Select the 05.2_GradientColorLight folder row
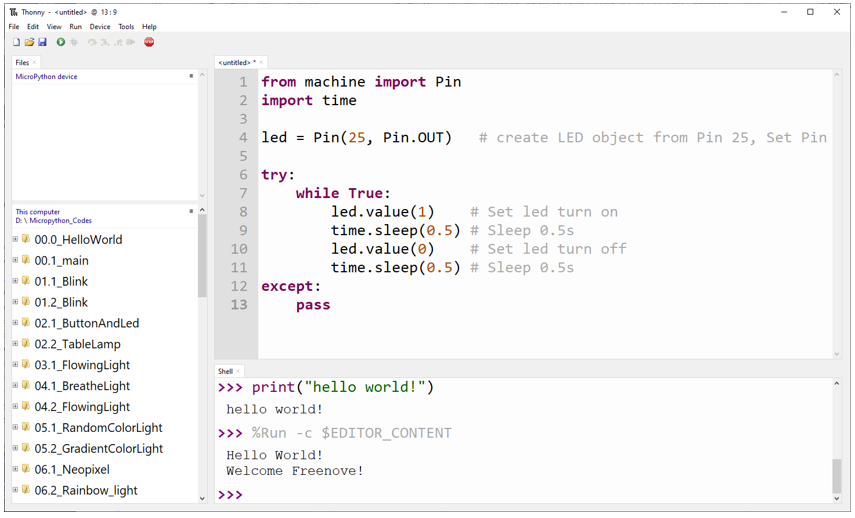855x518 pixels. [105, 448]
